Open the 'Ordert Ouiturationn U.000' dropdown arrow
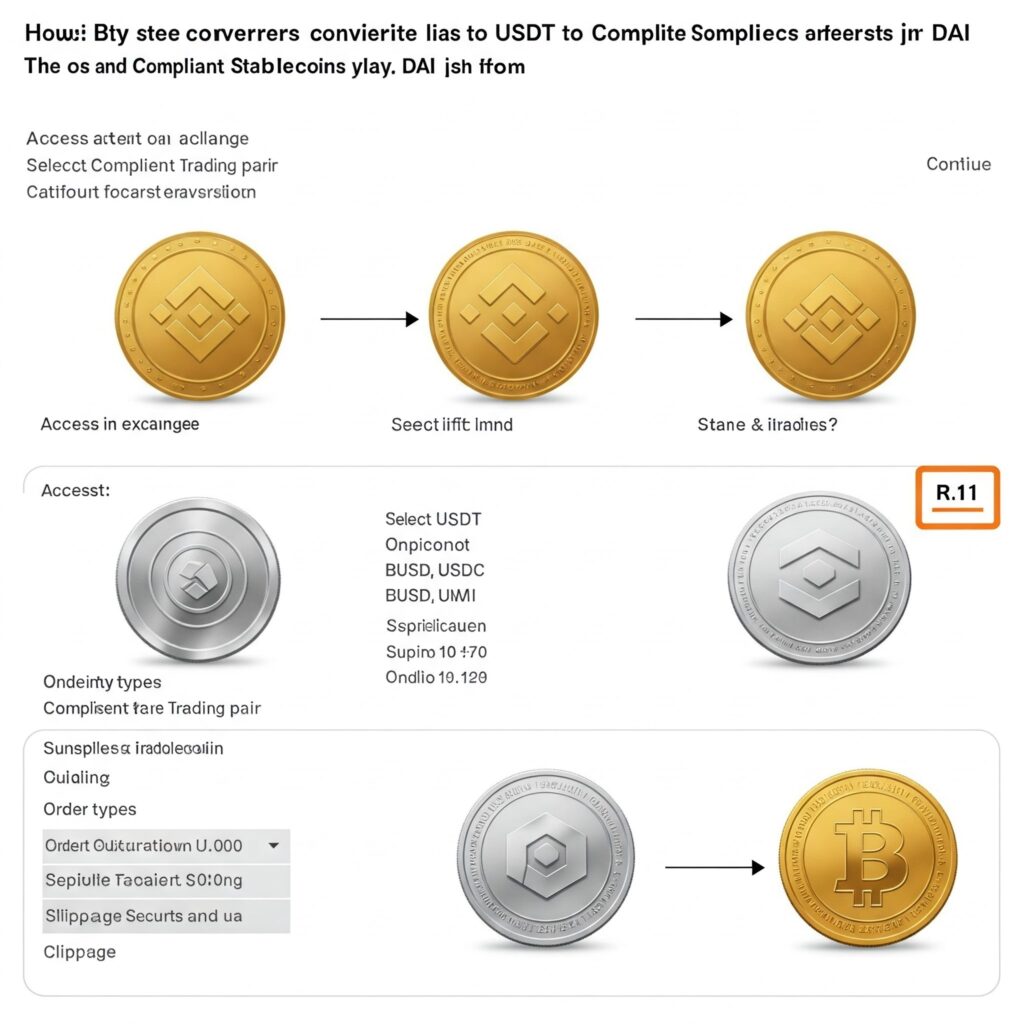The image size is (1024, 1024). pos(274,845)
